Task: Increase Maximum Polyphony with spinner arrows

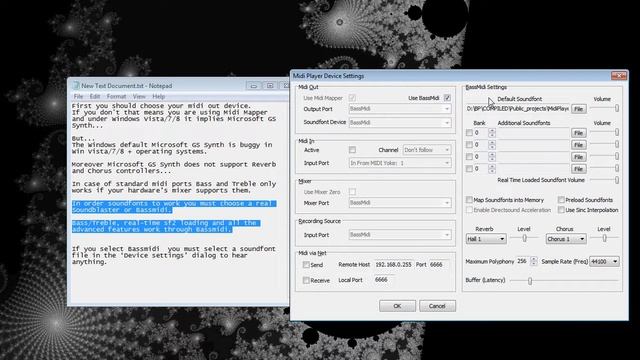Action: click(x=533, y=259)
